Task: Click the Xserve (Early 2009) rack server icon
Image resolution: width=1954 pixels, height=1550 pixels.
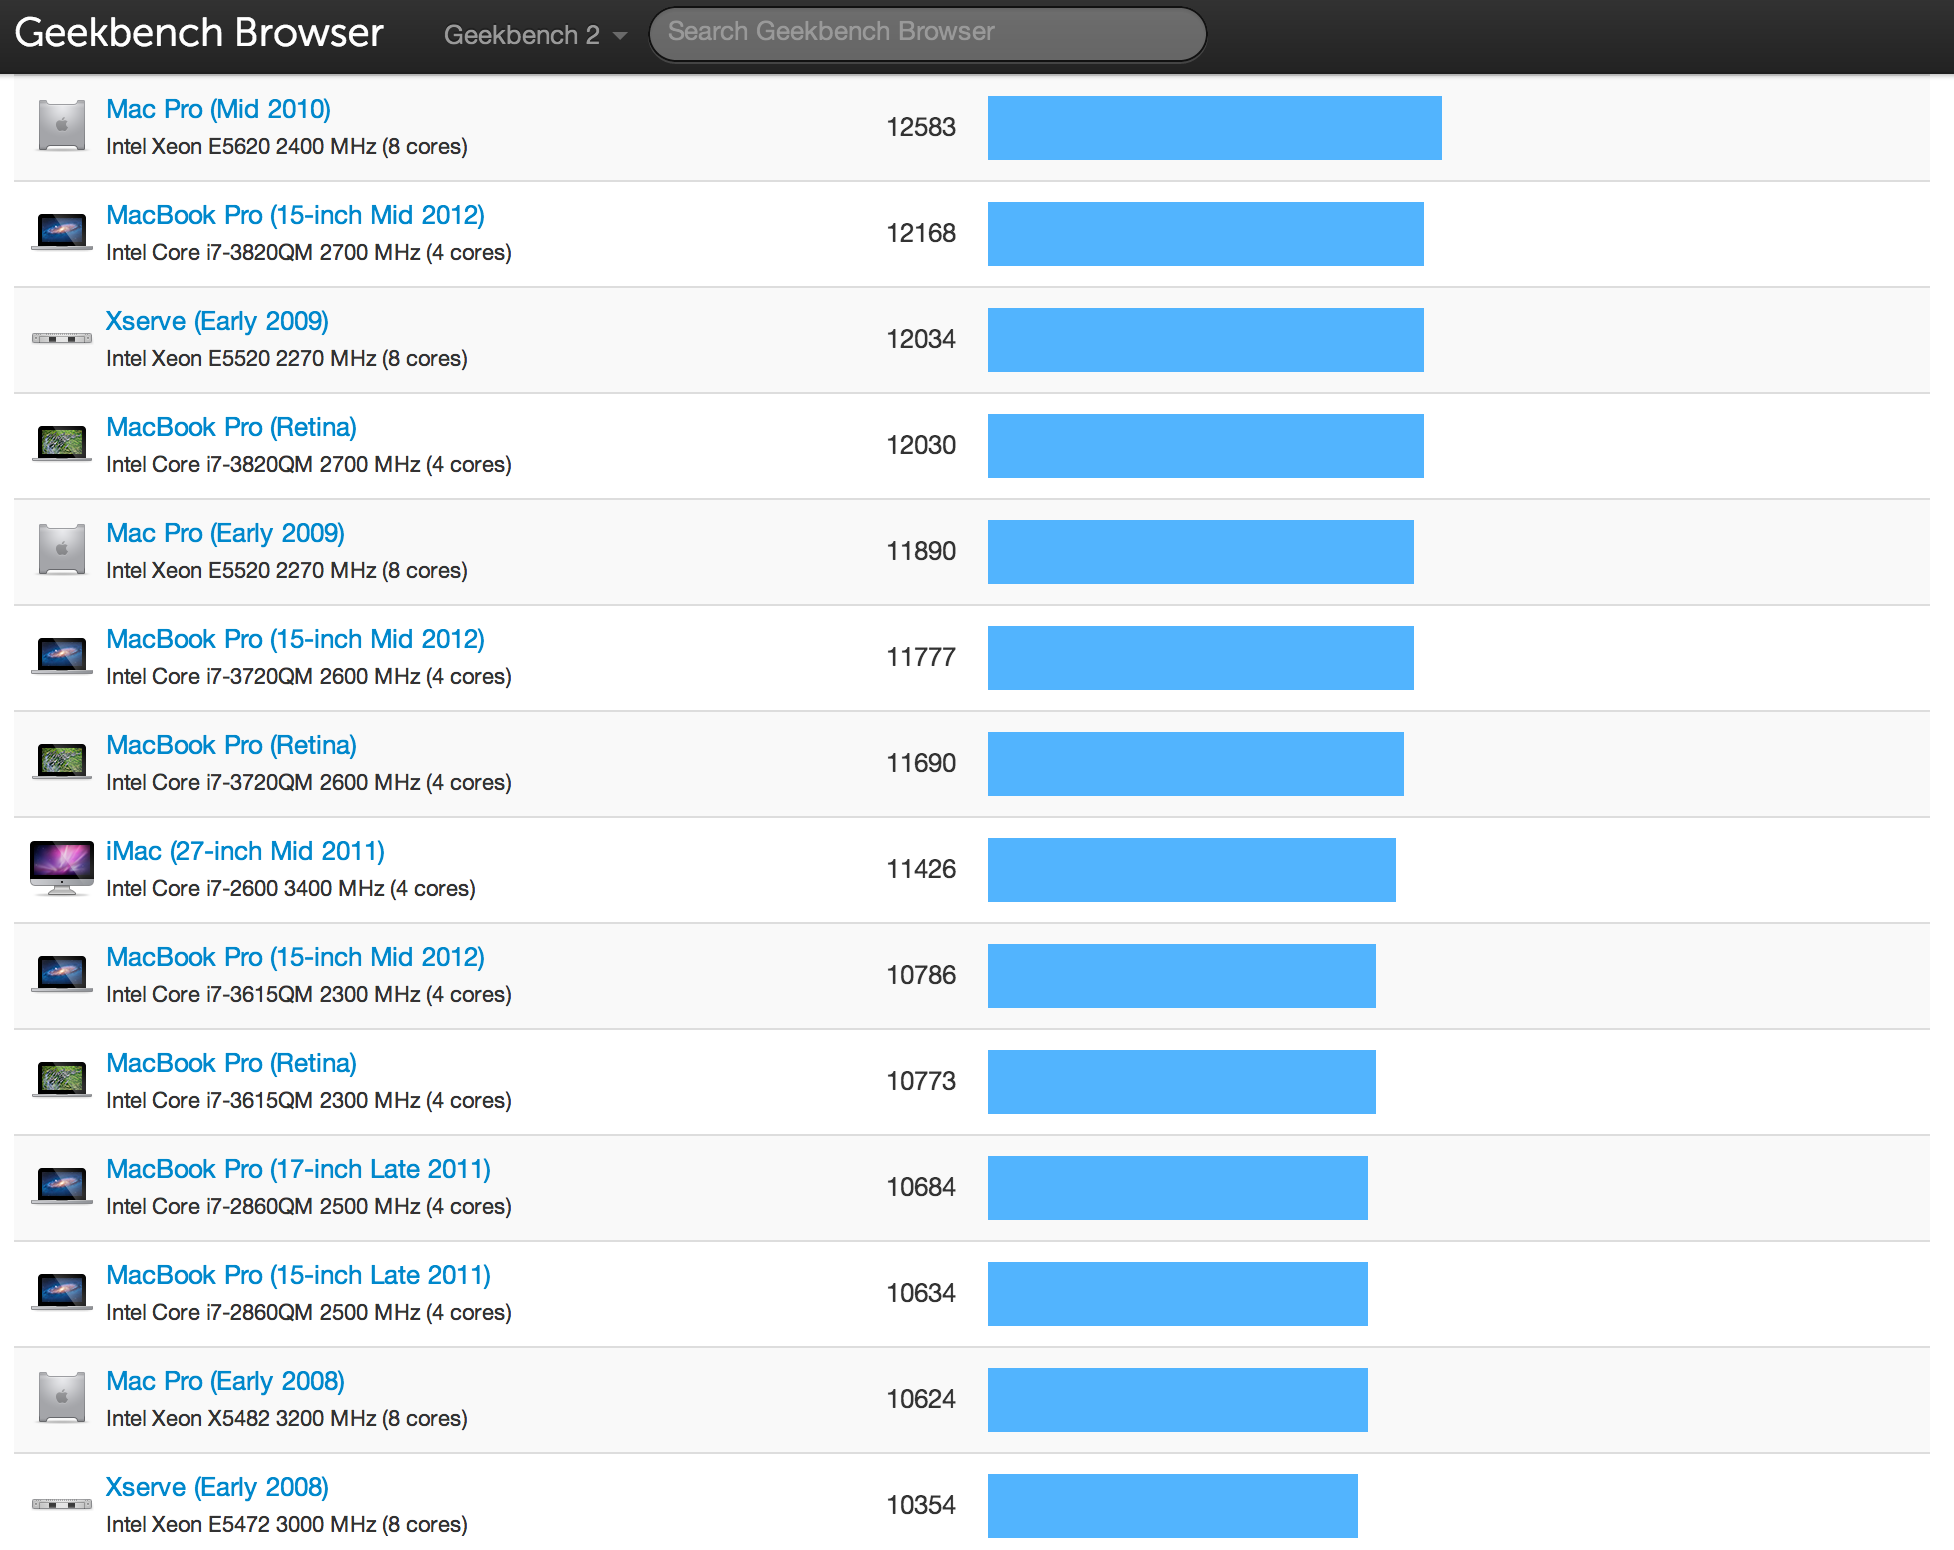Action: click(x=62, y=338)
